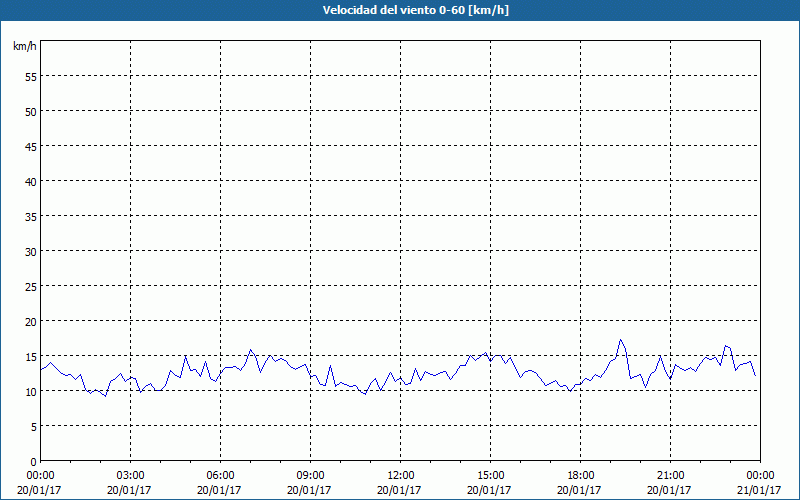Click the y-axis value 45
This screenshot has height=500, width=800.
coord(31,146)
